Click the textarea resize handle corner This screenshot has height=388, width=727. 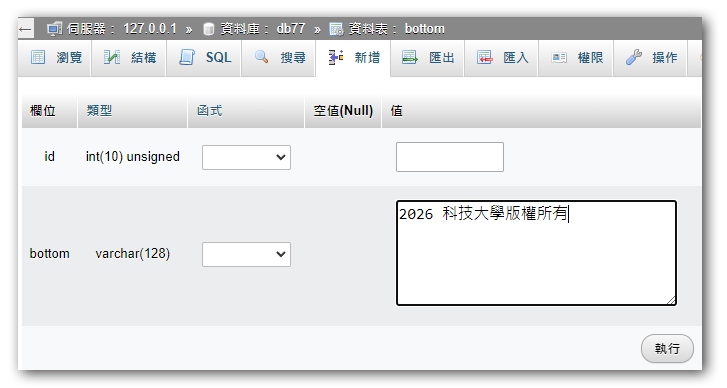pos(671,300)
